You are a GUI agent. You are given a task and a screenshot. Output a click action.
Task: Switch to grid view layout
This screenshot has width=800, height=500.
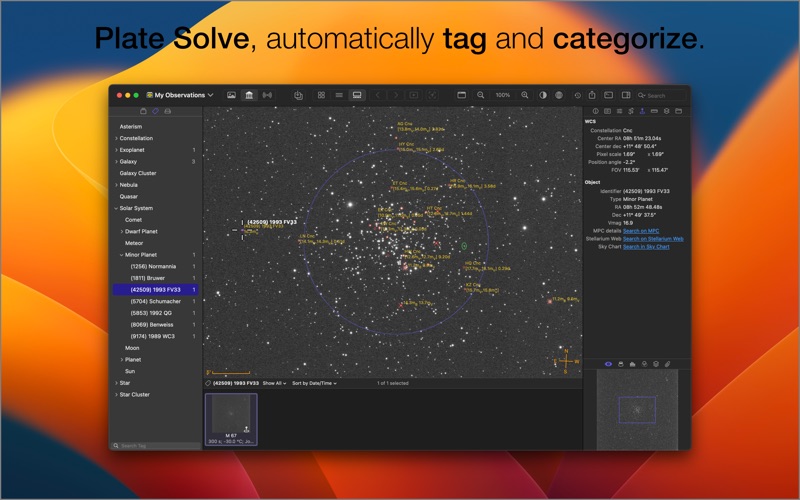pyautogui.click(x=321, y=95)
